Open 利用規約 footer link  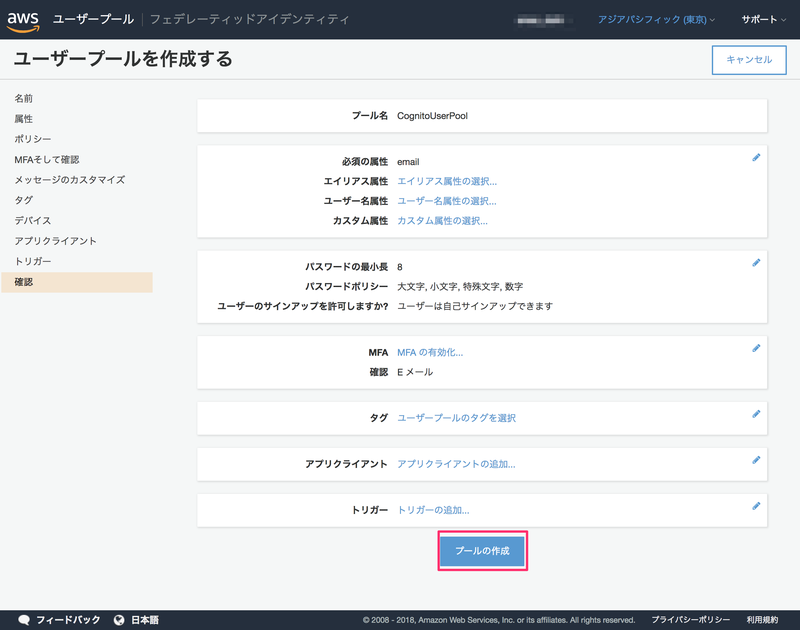[762, 620]
